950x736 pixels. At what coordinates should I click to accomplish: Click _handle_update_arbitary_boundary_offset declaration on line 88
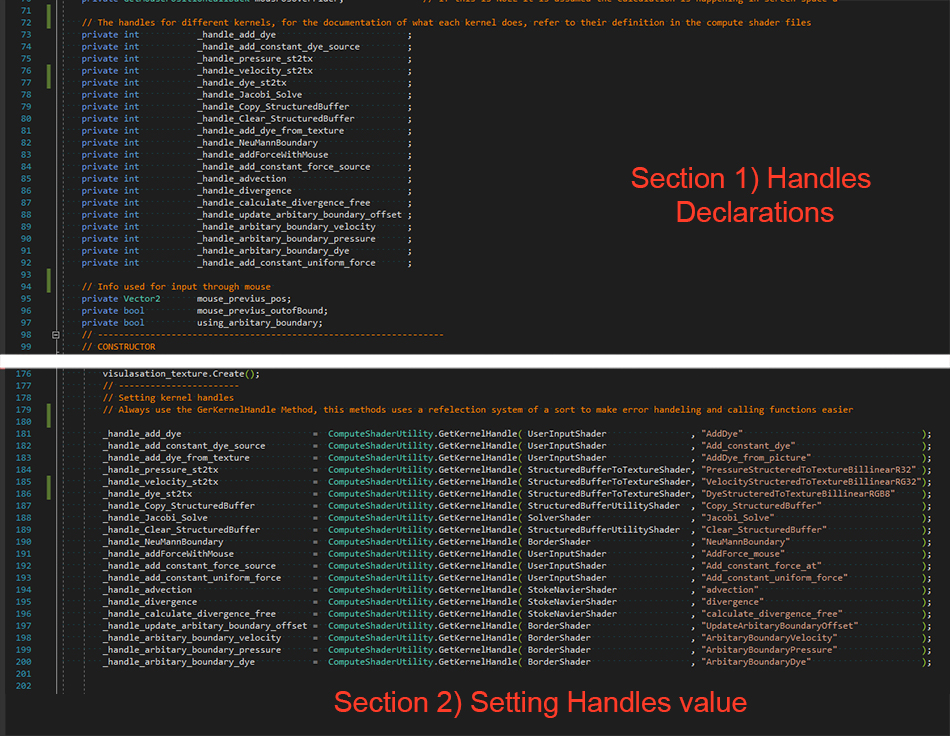coord(299,214)
